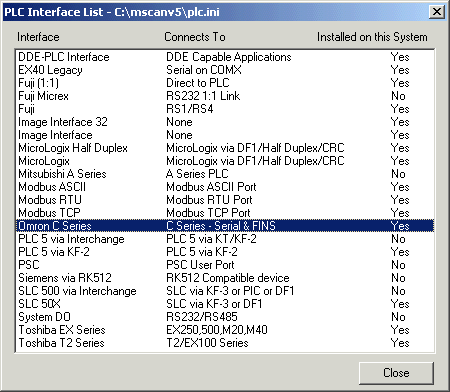Click 'No' status for Fuji Micrex
The width and height of the screenshot is (450, 392).
[x=398, y=96]
